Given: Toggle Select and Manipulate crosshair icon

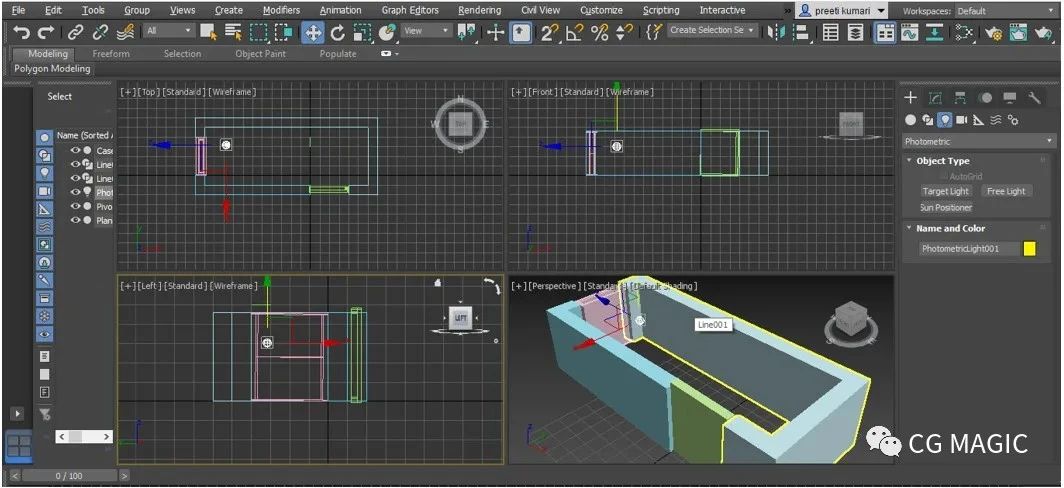Looking at the screenshot, I should 496,32.
